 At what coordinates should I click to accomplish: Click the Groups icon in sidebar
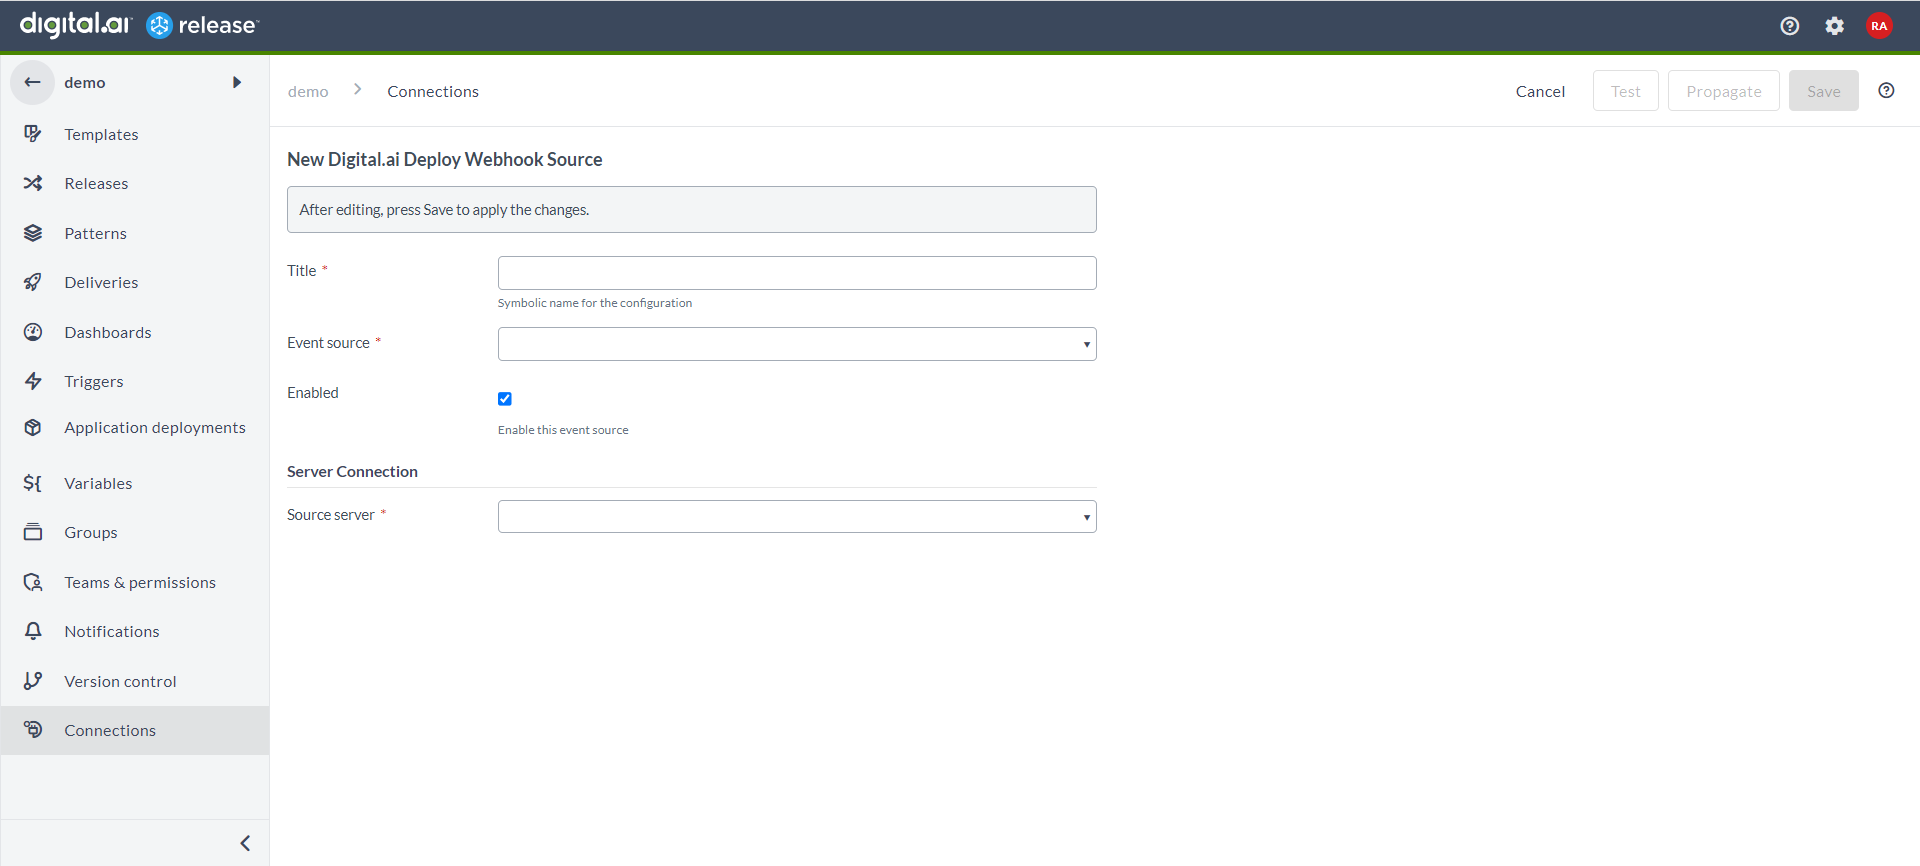(x=33, y=532)
